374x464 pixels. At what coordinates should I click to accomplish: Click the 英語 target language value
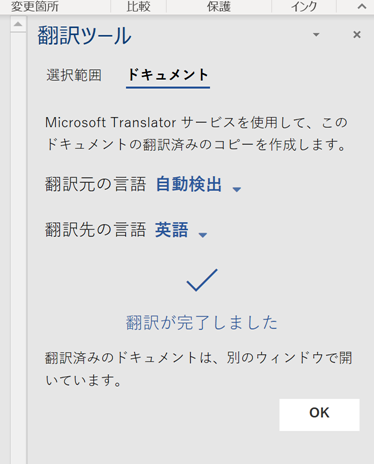point(172,230)
